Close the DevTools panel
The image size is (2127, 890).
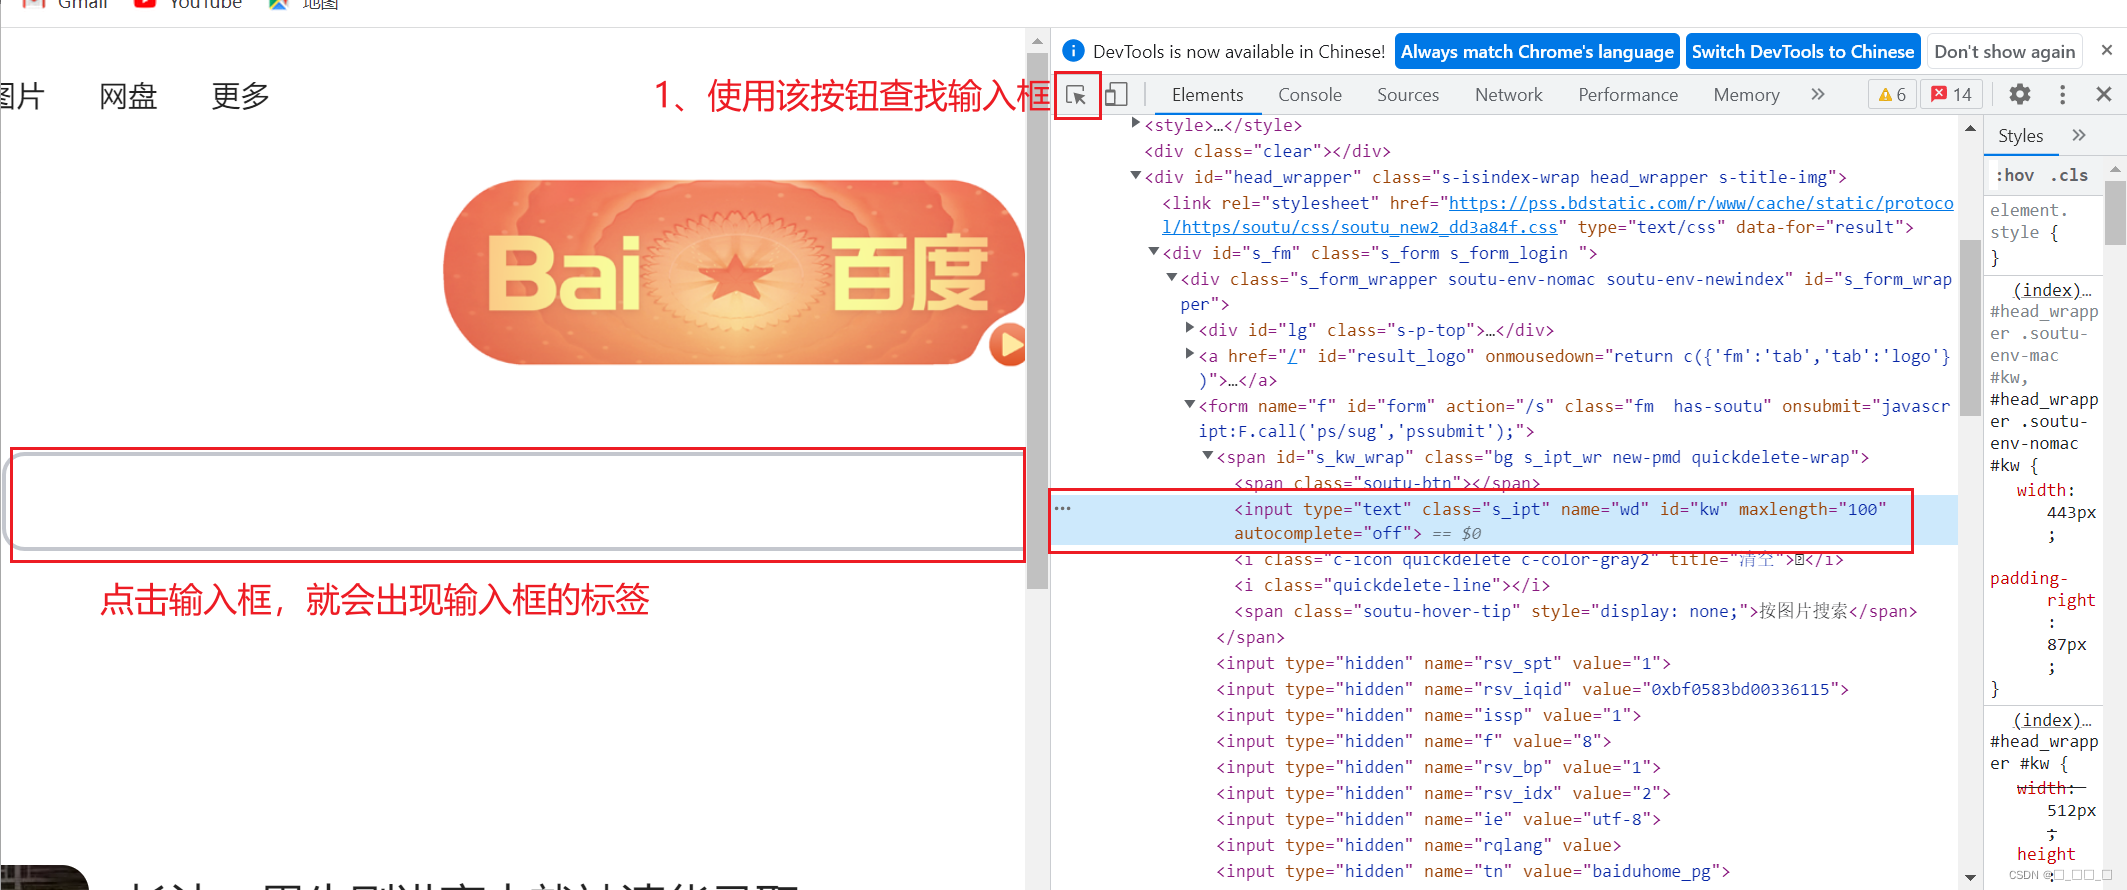(2104, 94)
